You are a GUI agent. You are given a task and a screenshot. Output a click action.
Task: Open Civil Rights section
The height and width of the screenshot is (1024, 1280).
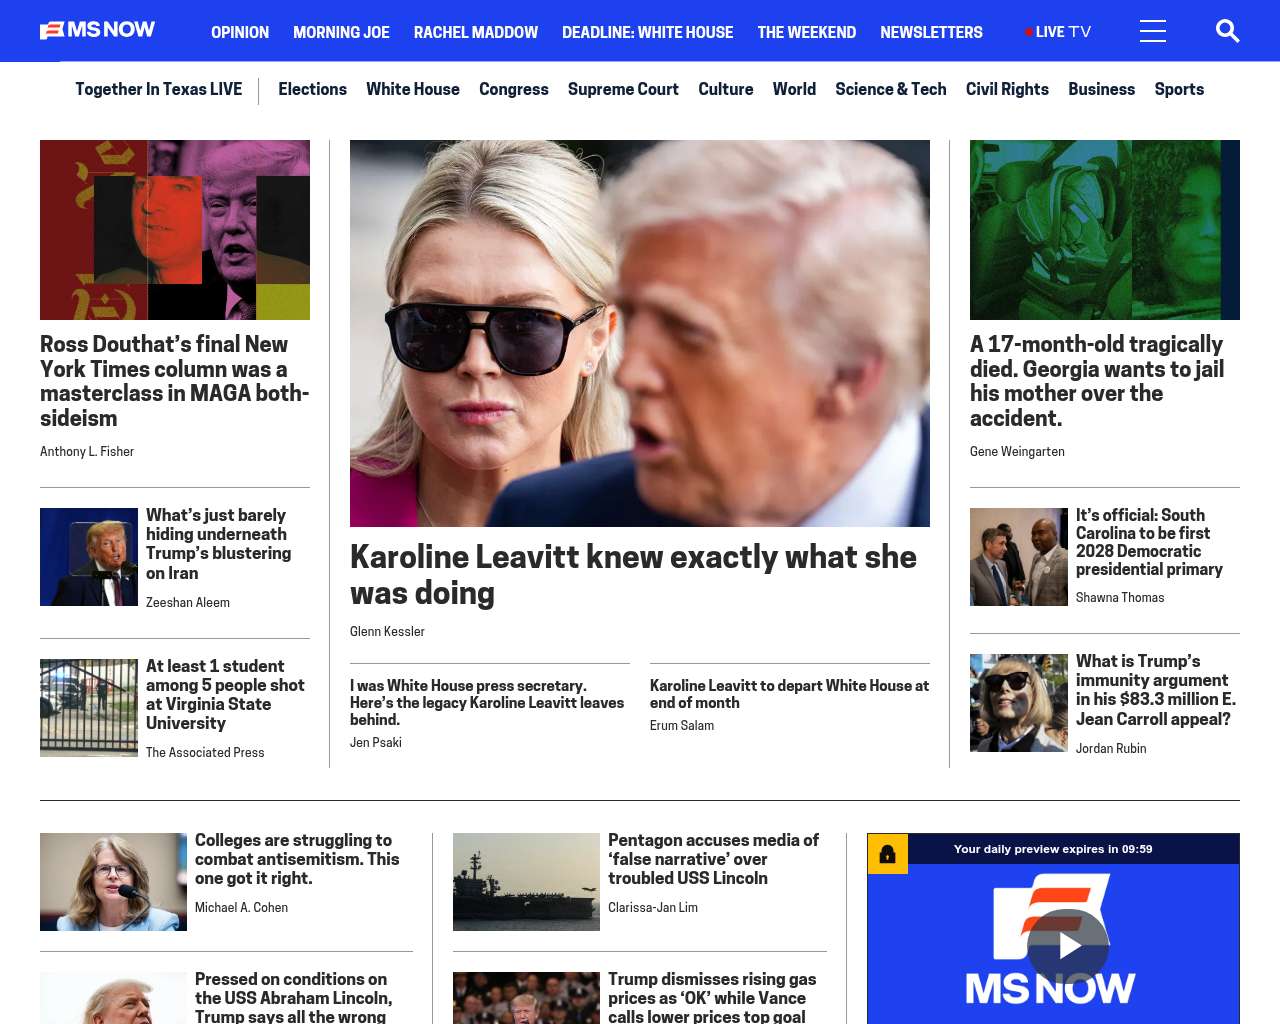point(1007,89)
